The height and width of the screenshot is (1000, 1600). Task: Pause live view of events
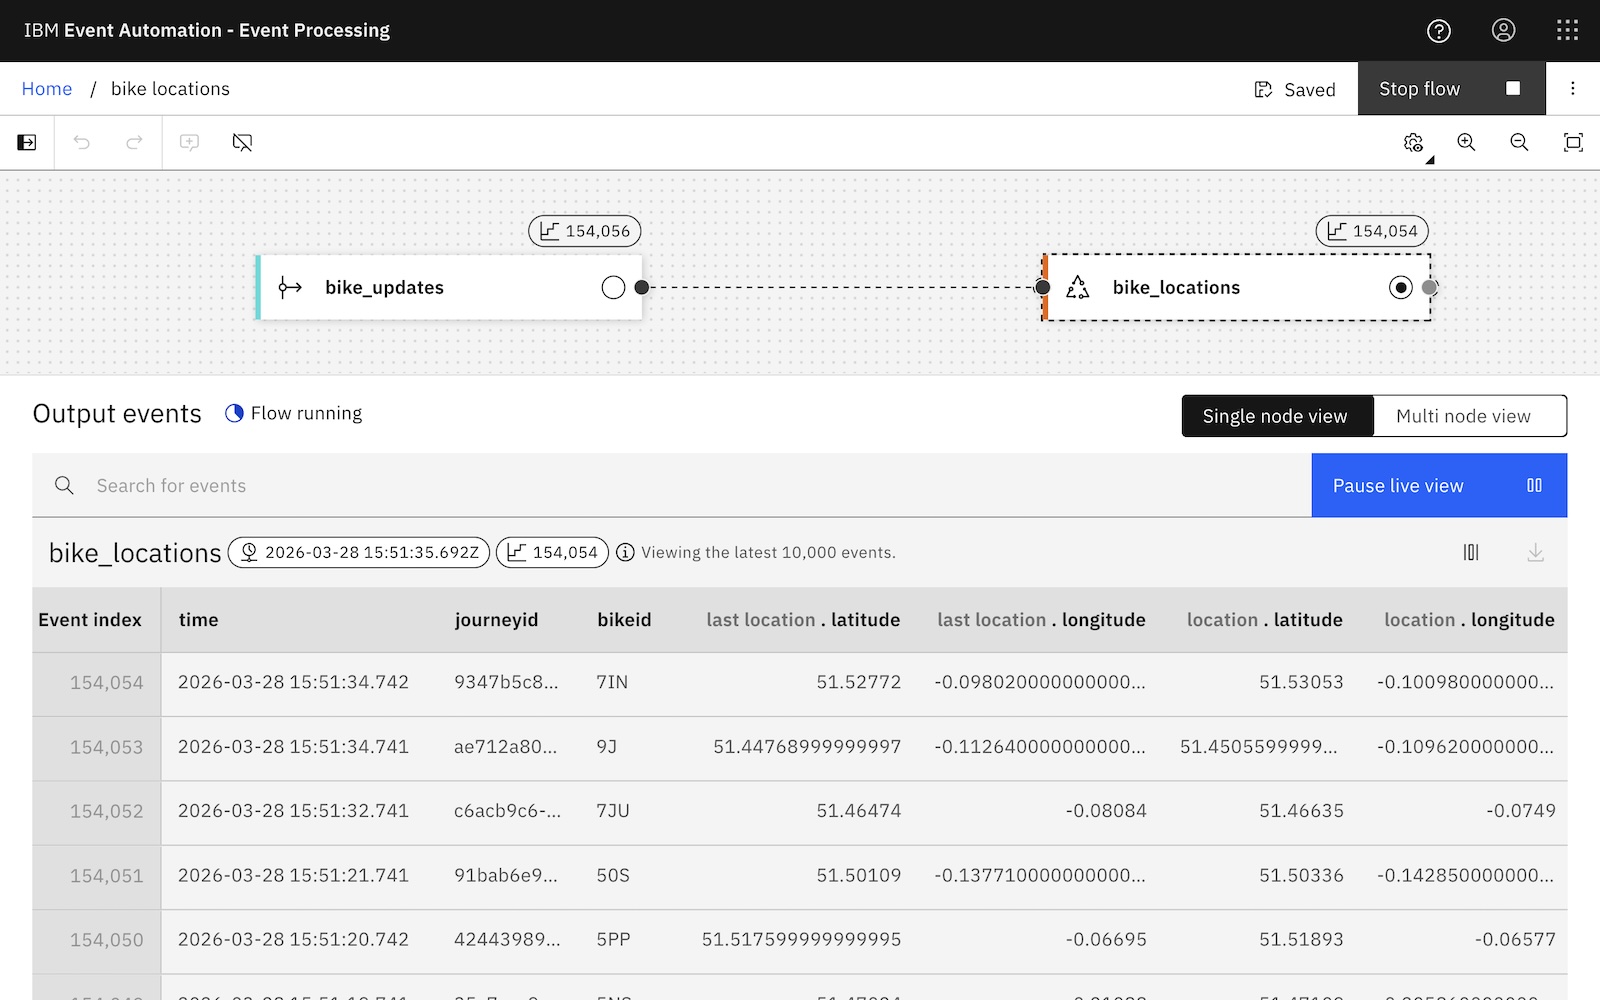click(1438, 486)
